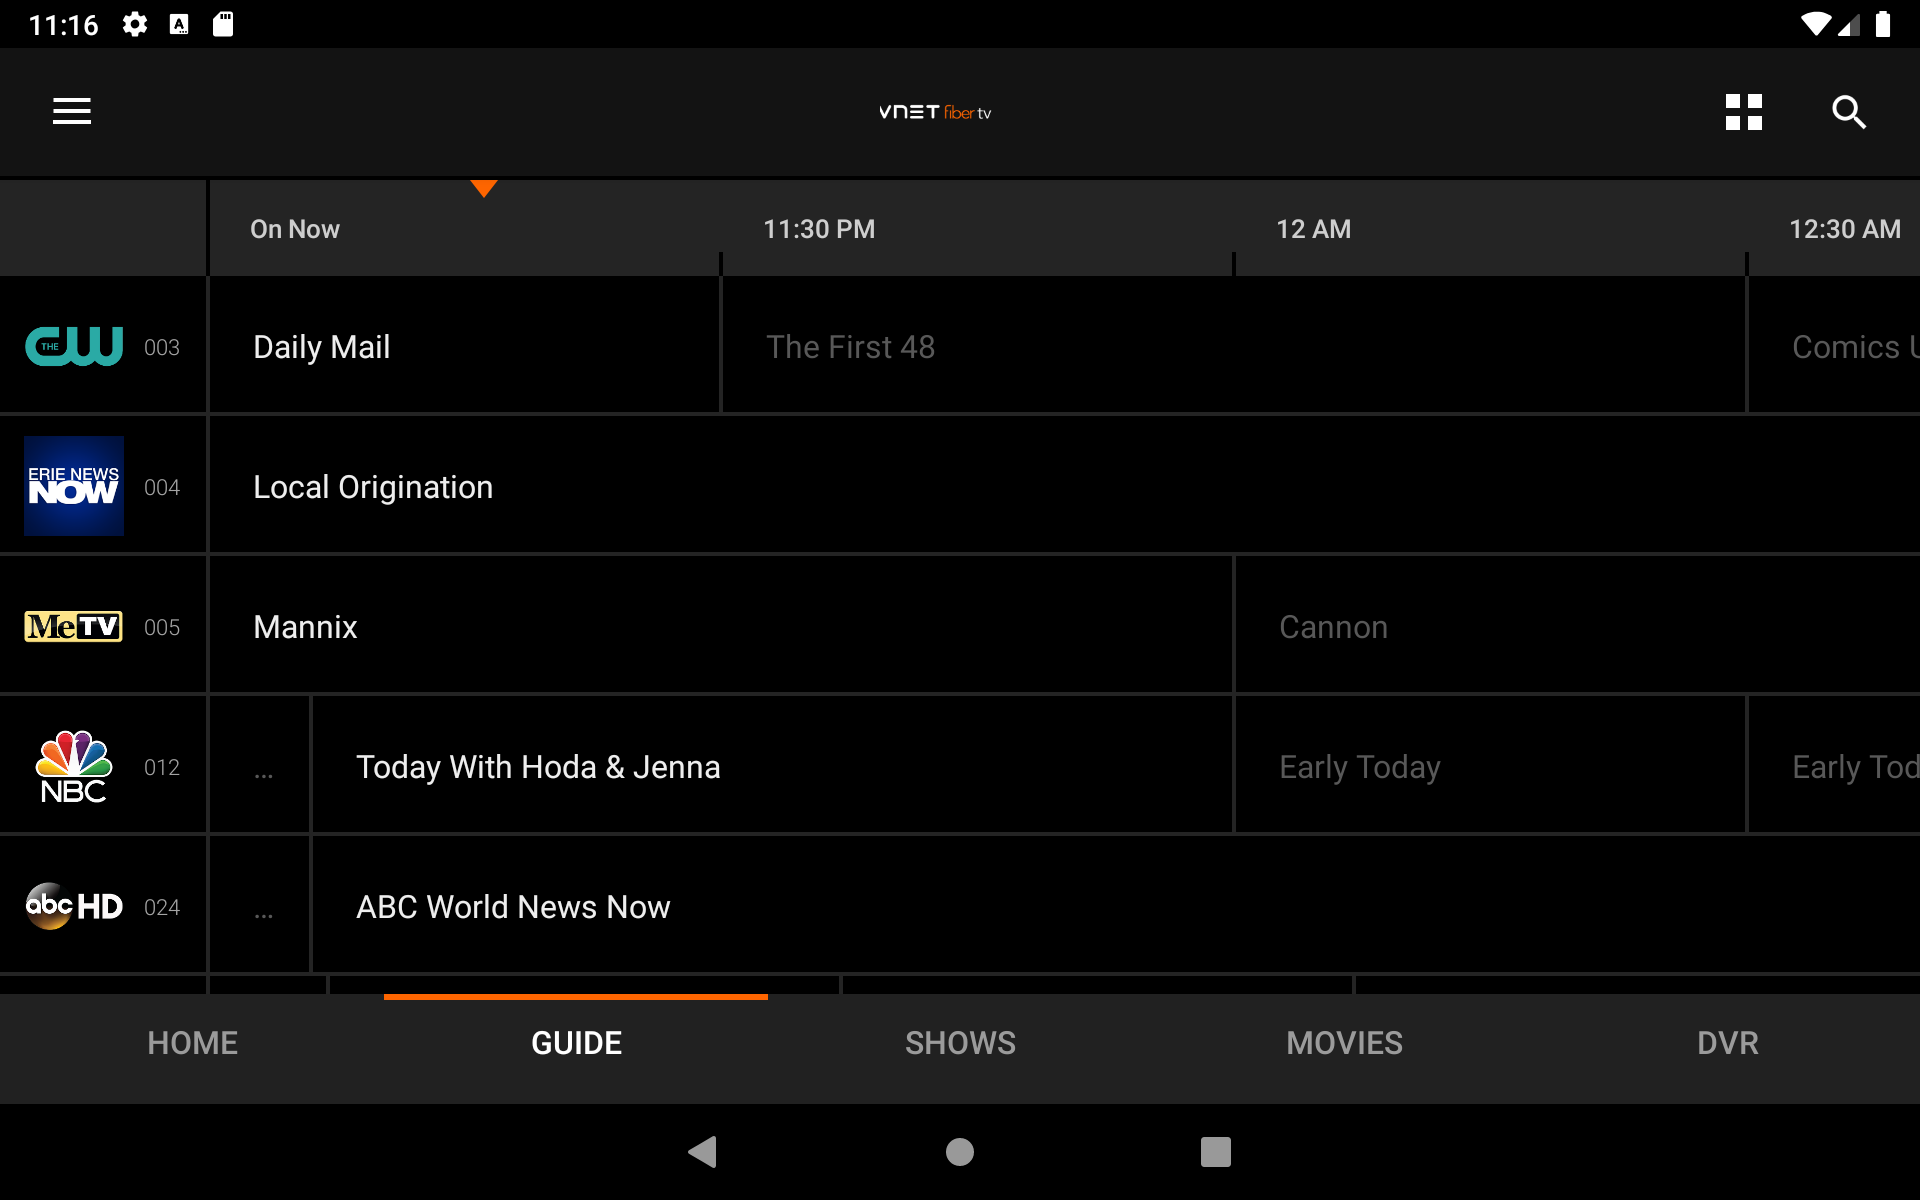1920x1200 pixels.
Task: Select the MeTV channel logo
Action: point(73,626)
